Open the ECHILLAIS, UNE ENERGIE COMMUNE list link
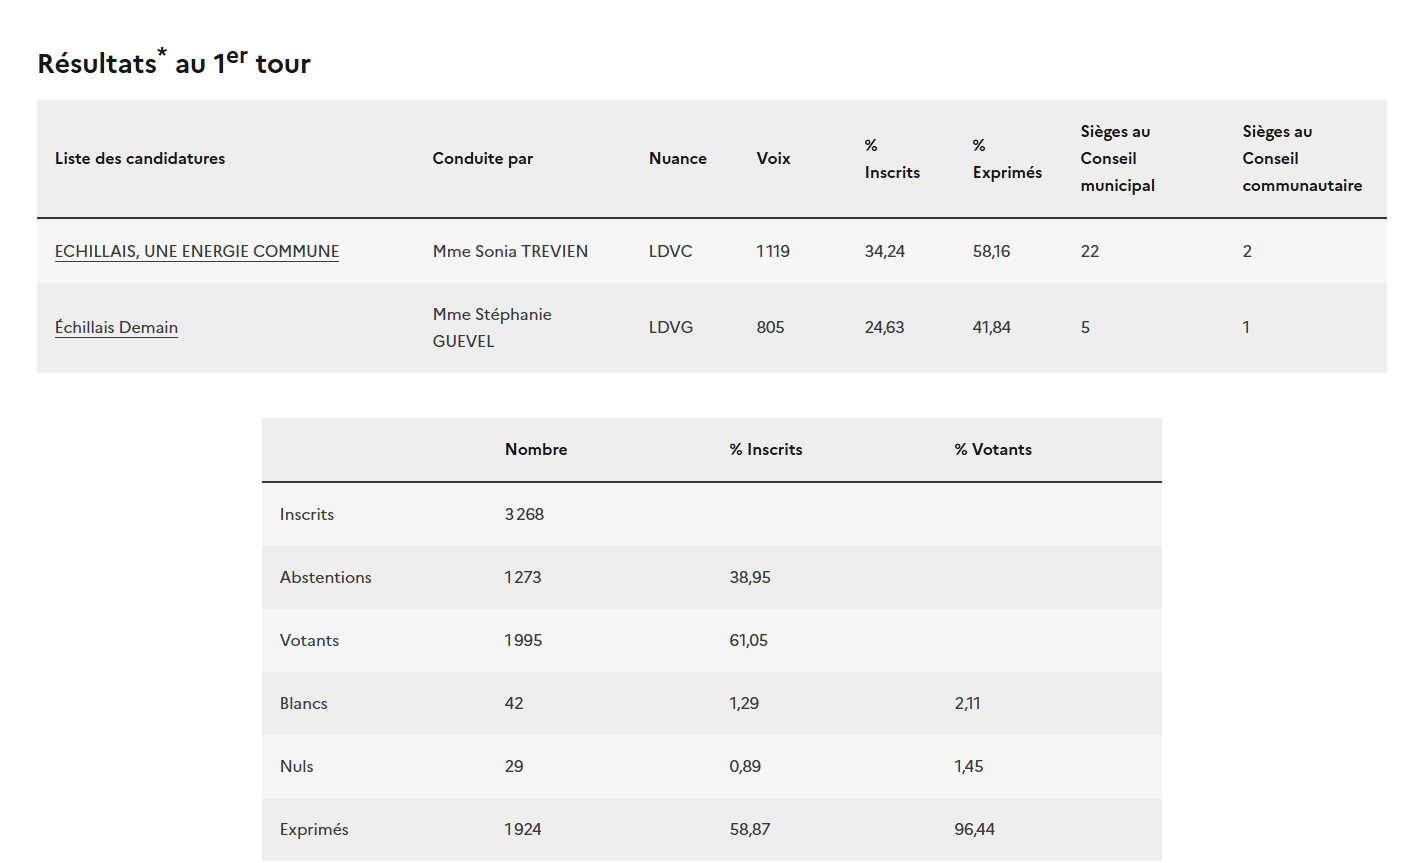Viewport: 1422px width, 863px height. 197,251
